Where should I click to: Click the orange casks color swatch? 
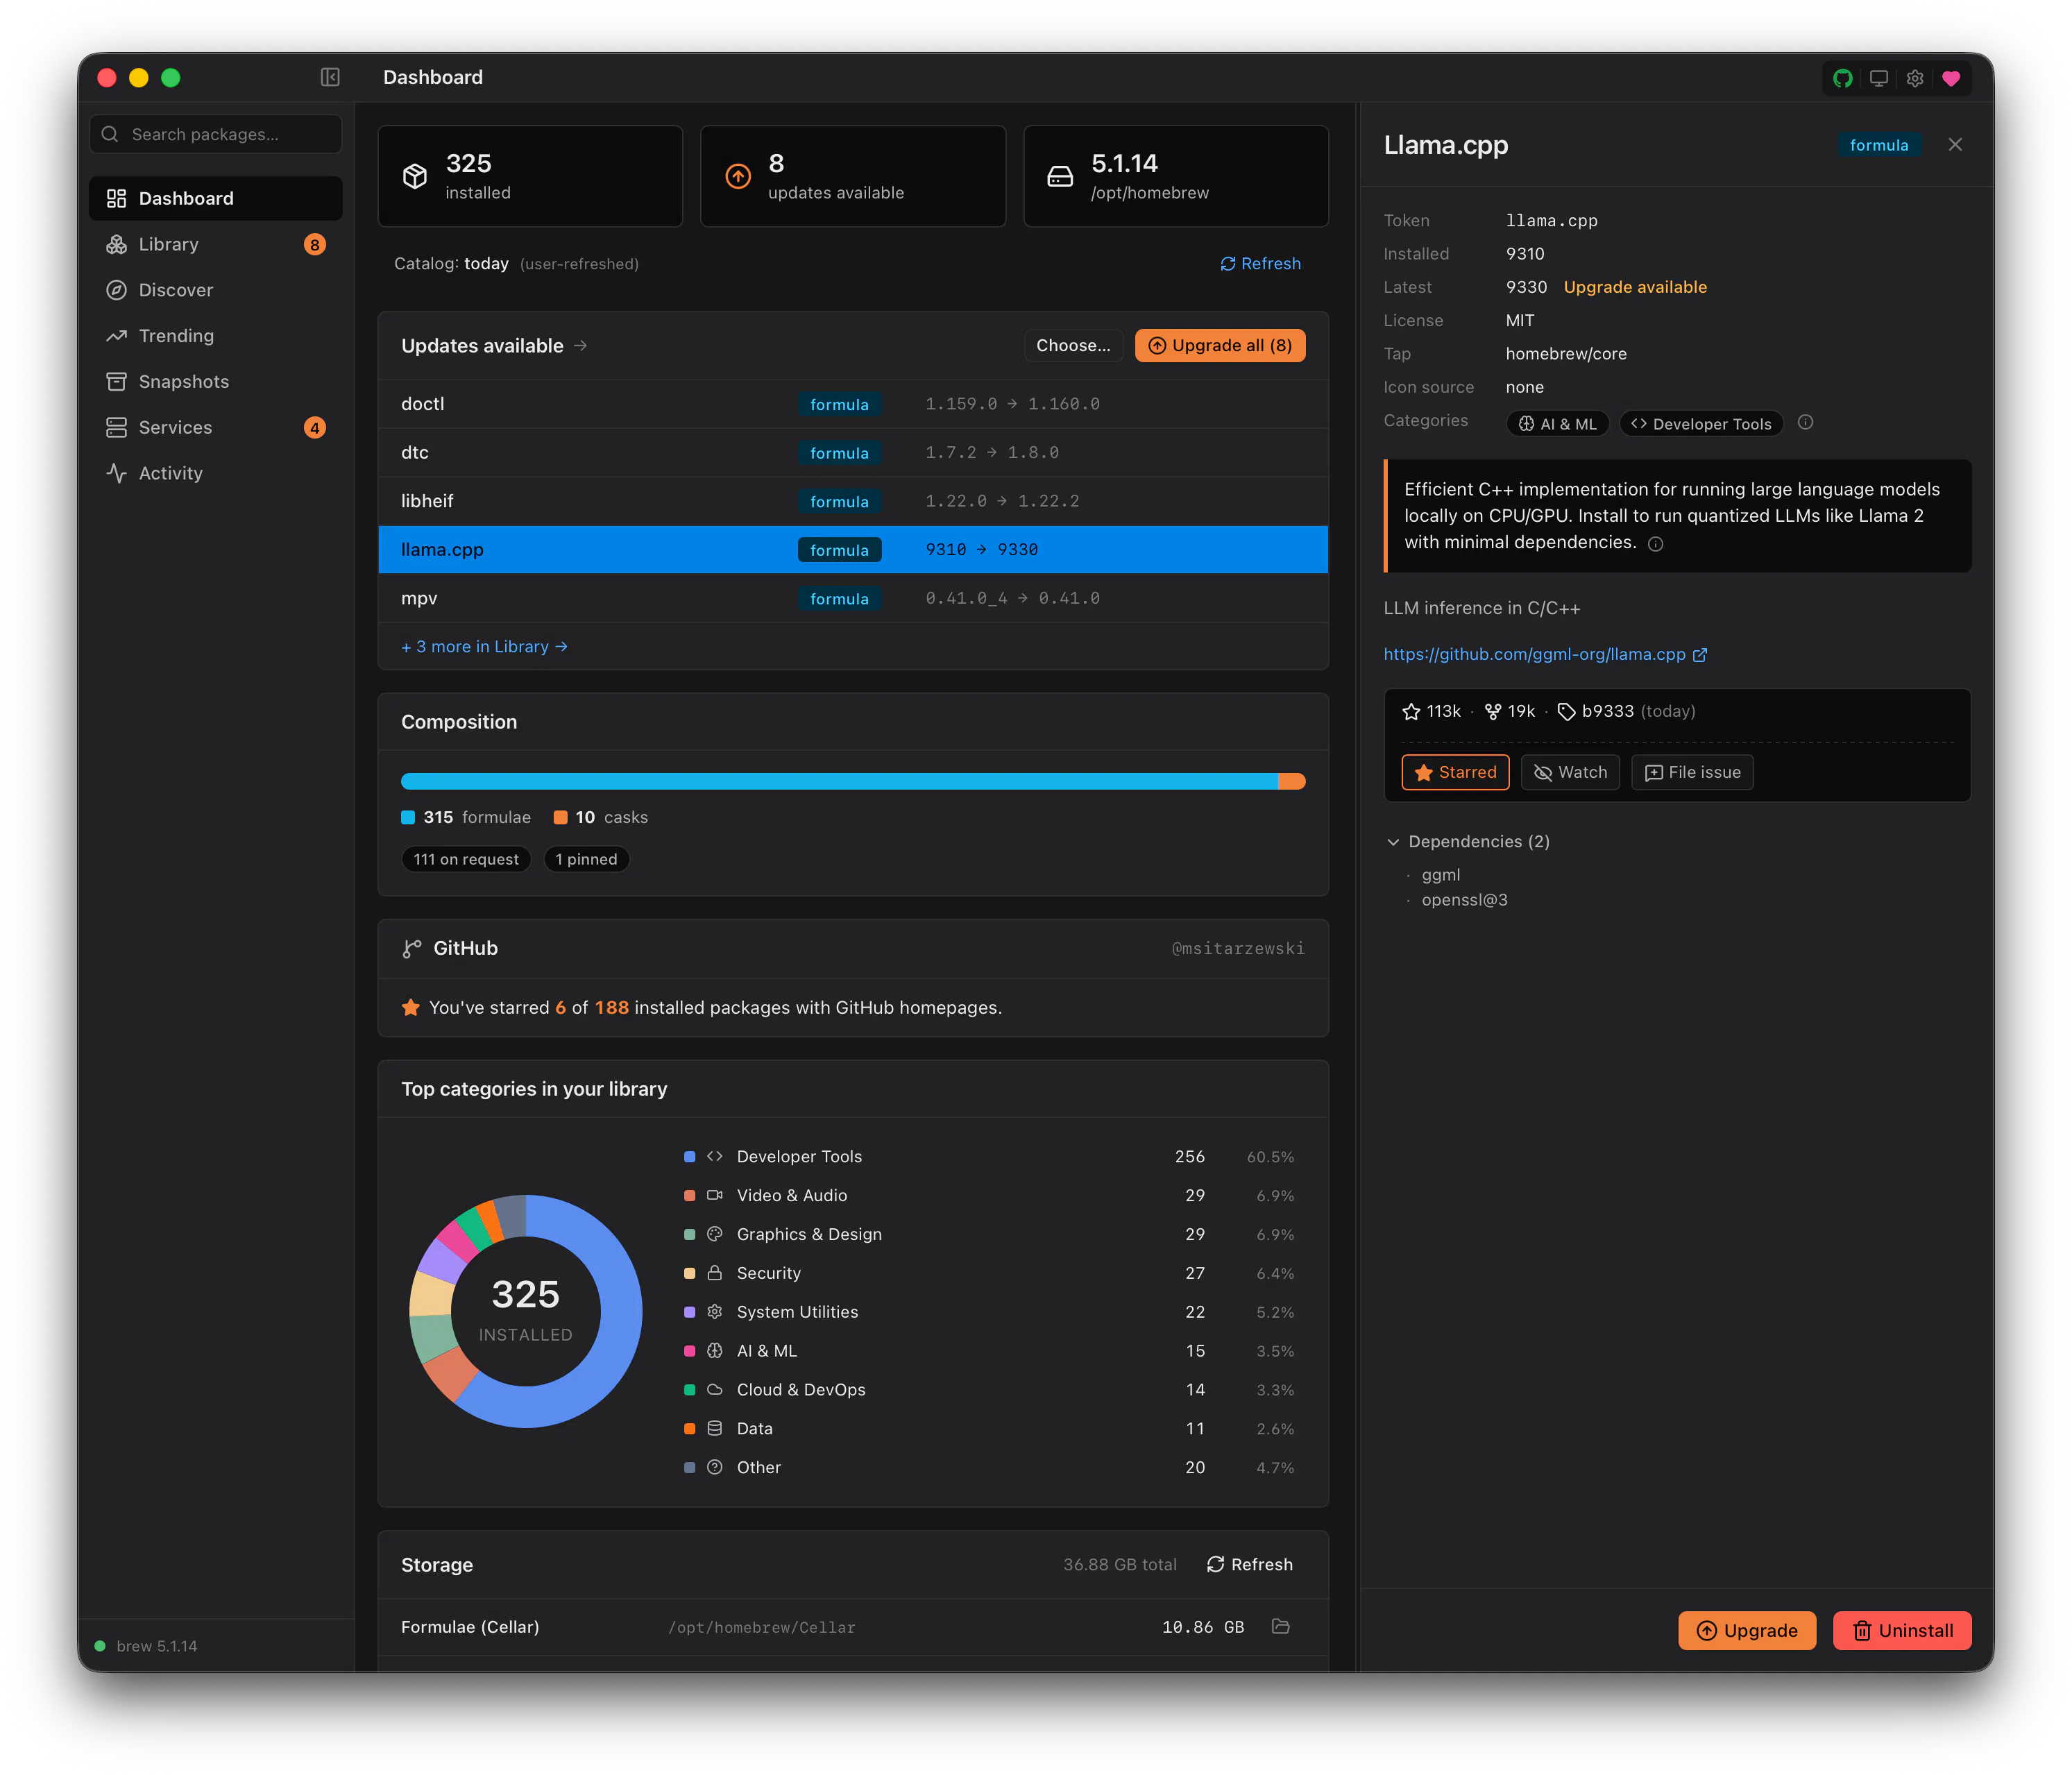pos(560,817)
